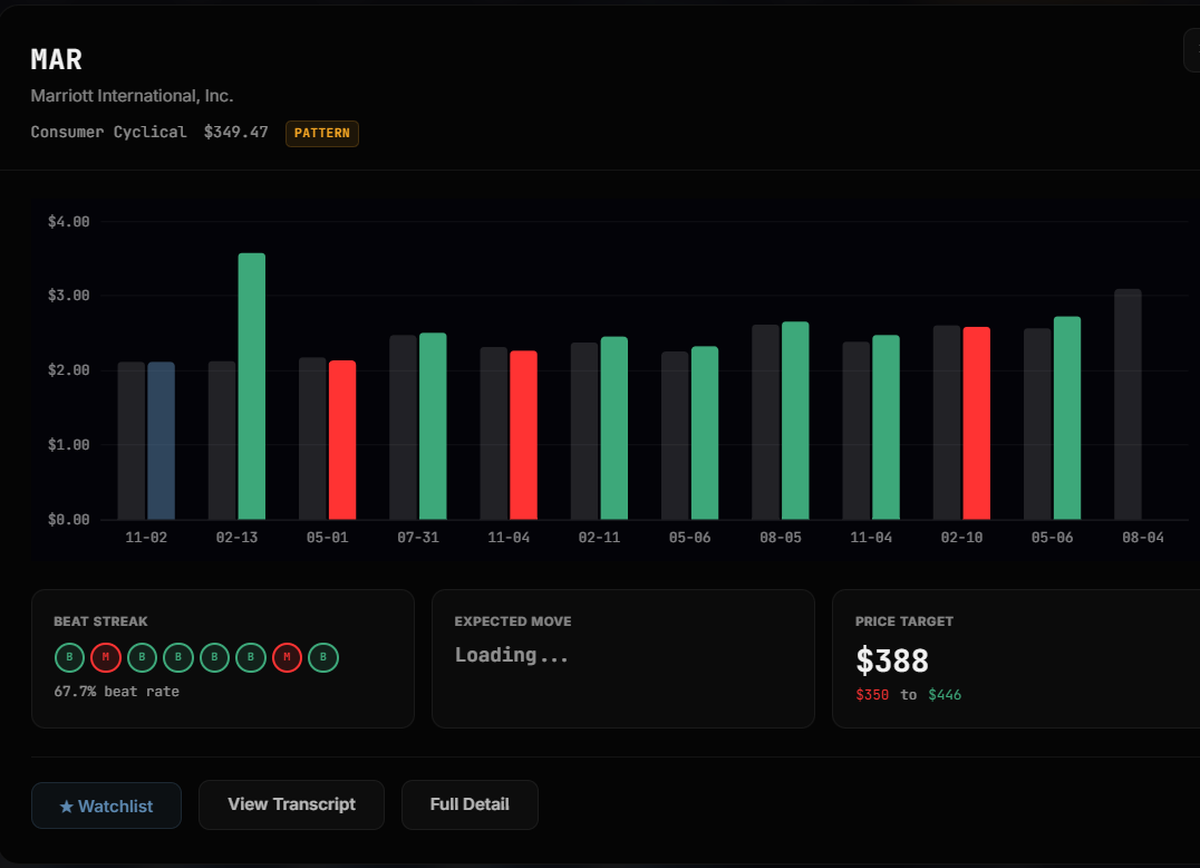Viewport: 1200px width, 868px height.
Task: Click the blue bar for 11-02
Action: 161,441
